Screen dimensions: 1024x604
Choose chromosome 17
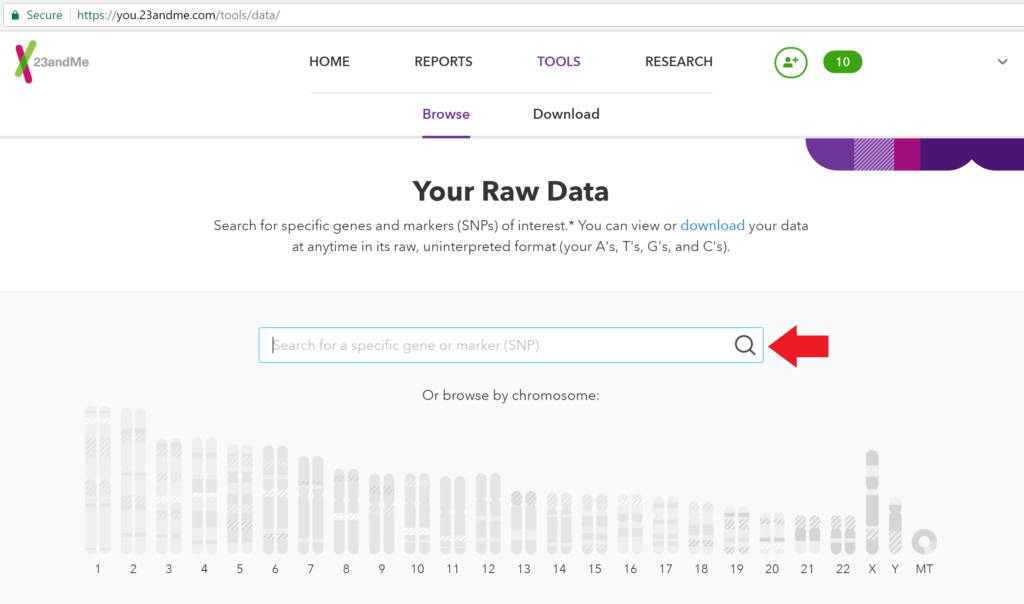(665, 526)
